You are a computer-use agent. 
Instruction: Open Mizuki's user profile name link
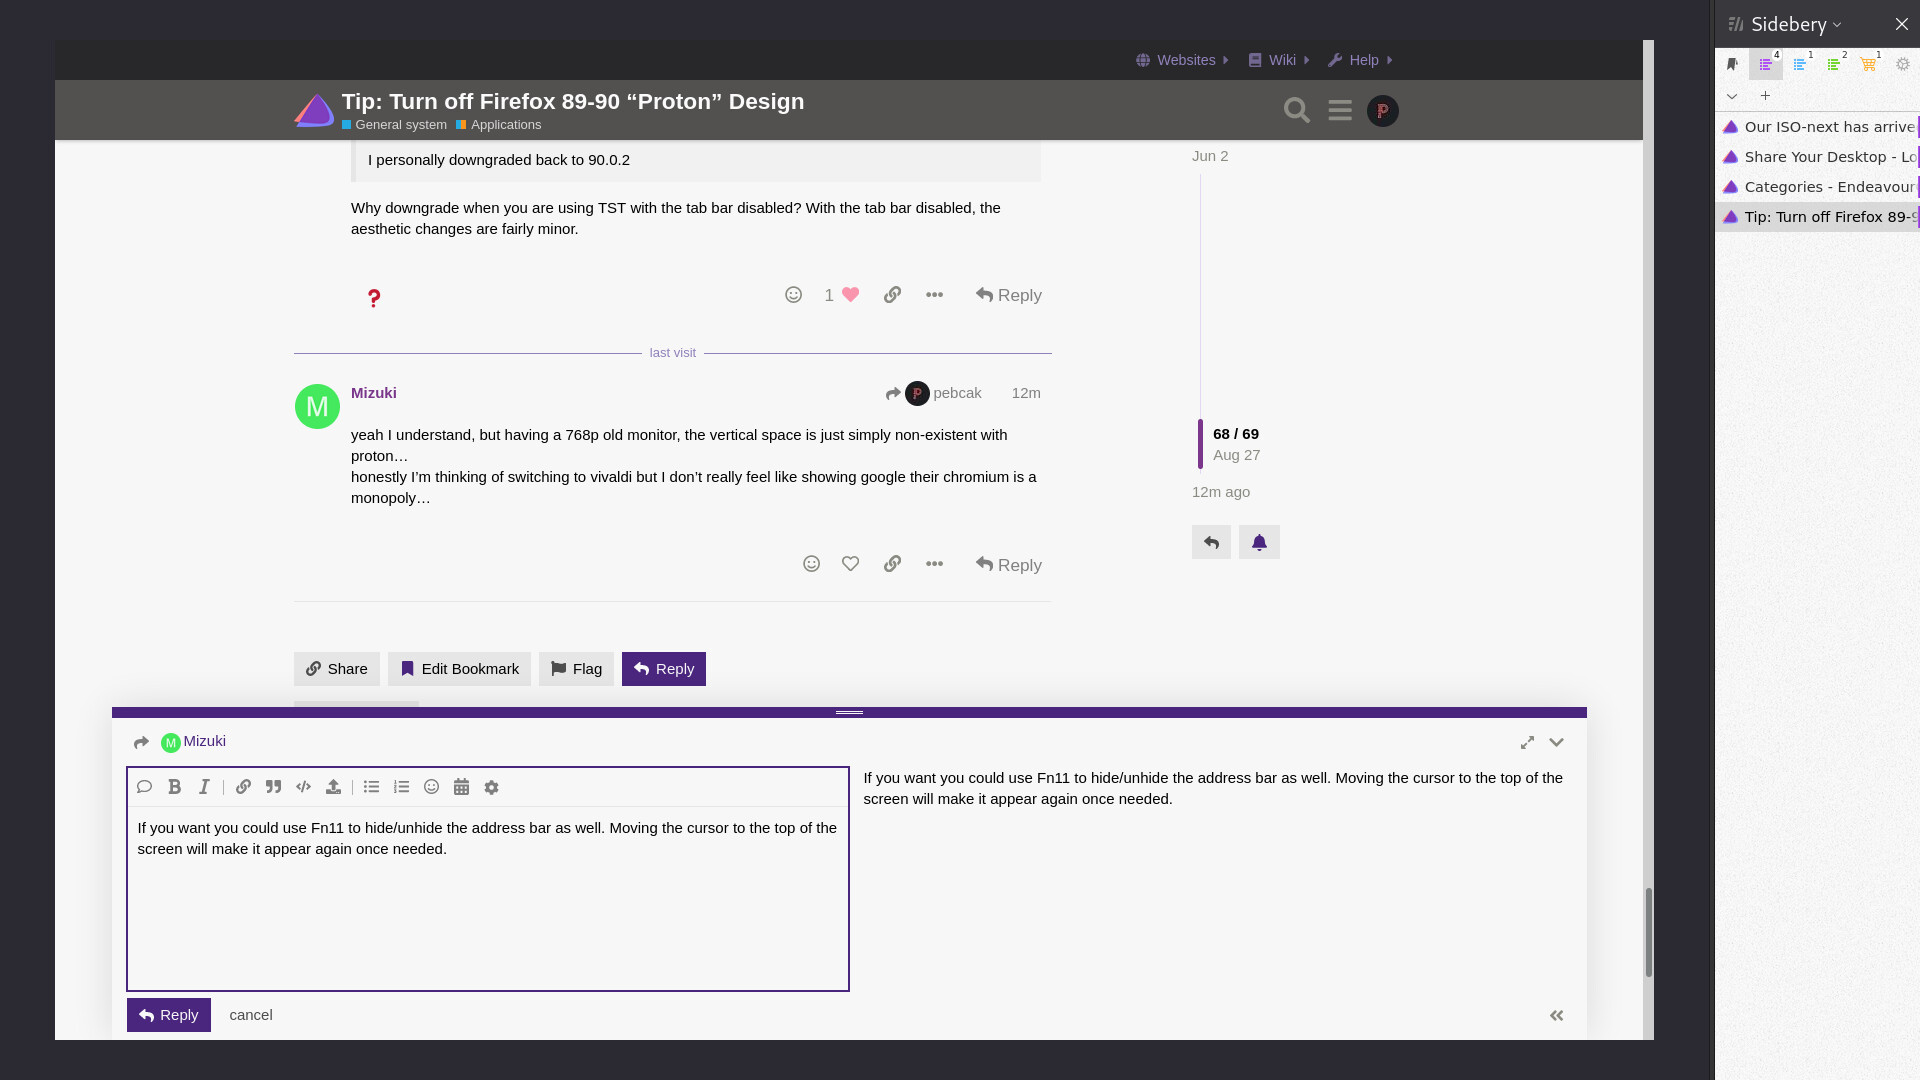tap(374, 393)
